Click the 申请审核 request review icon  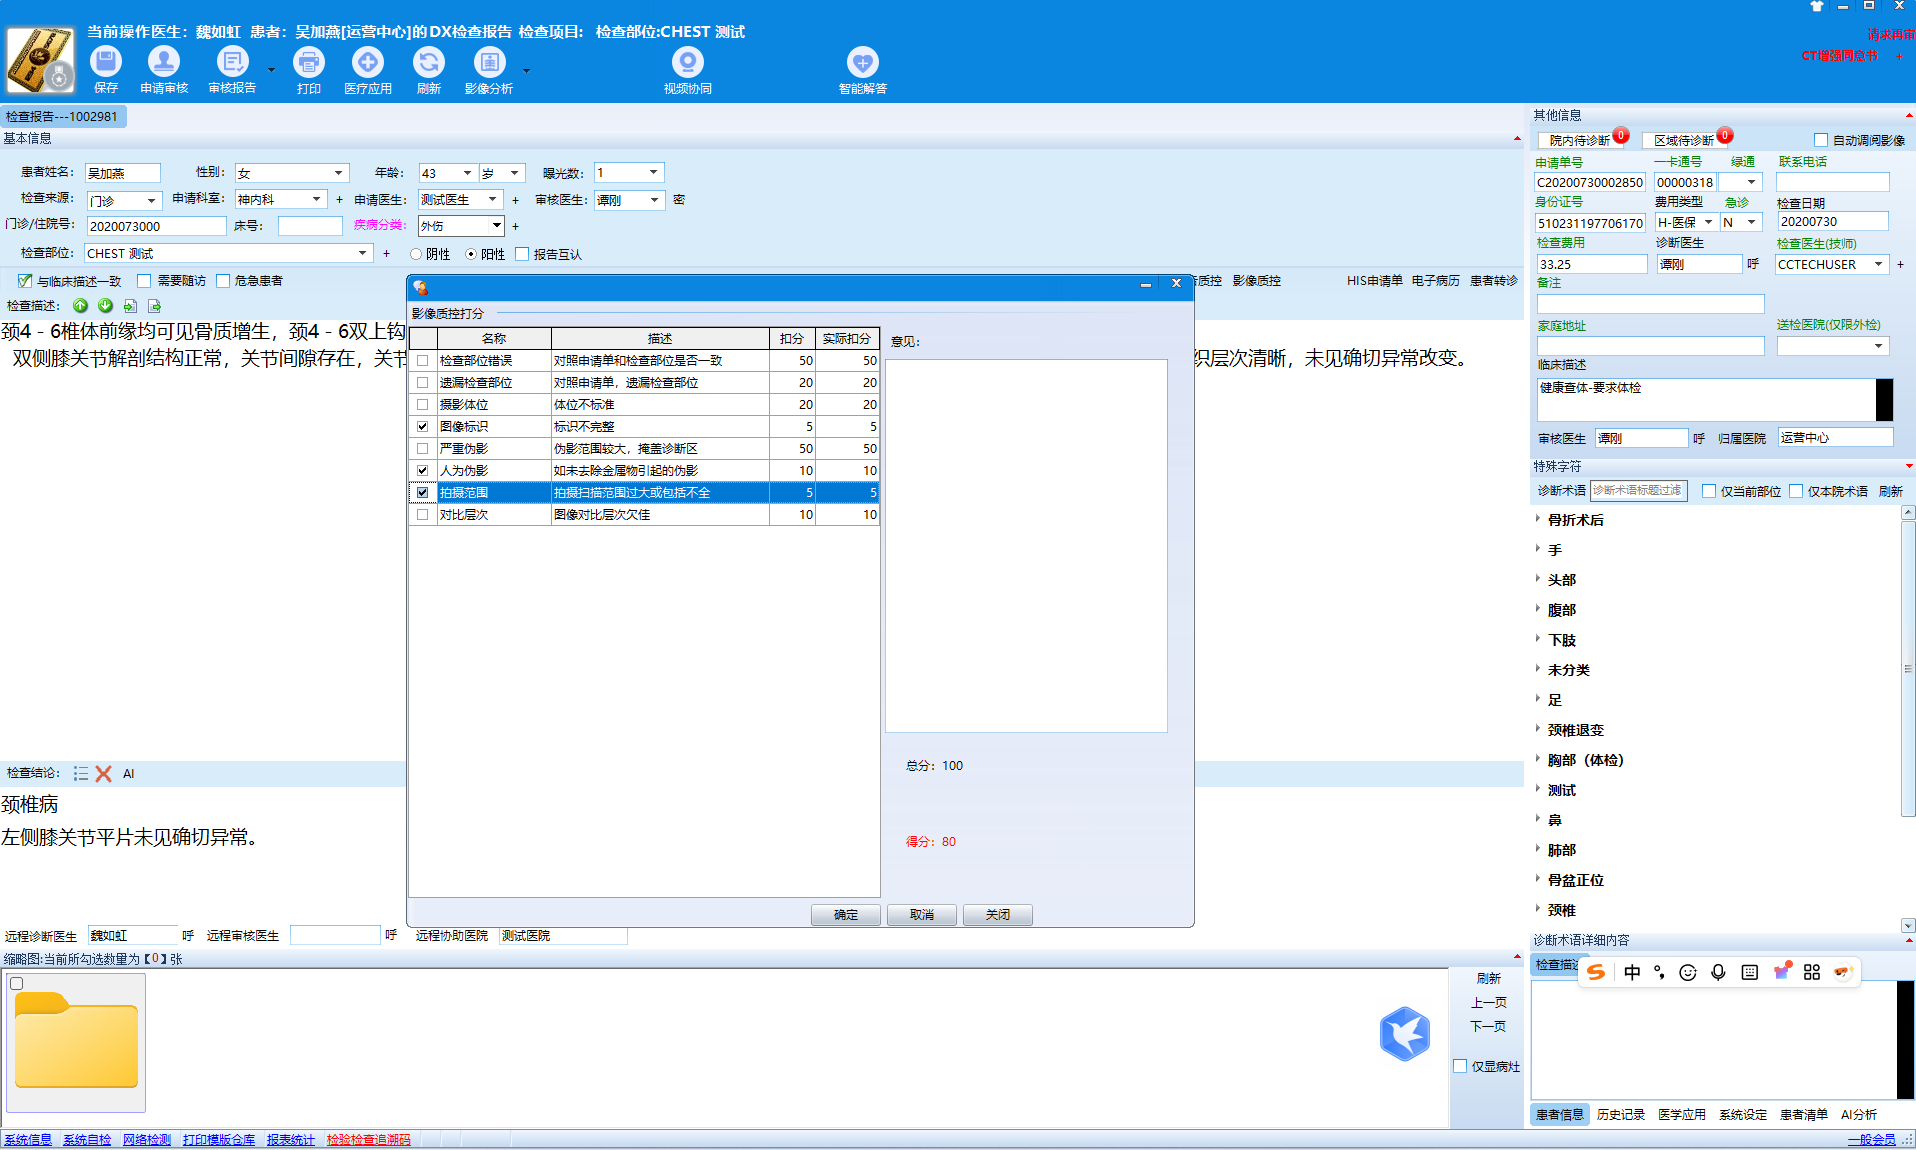tap(164, 63)
